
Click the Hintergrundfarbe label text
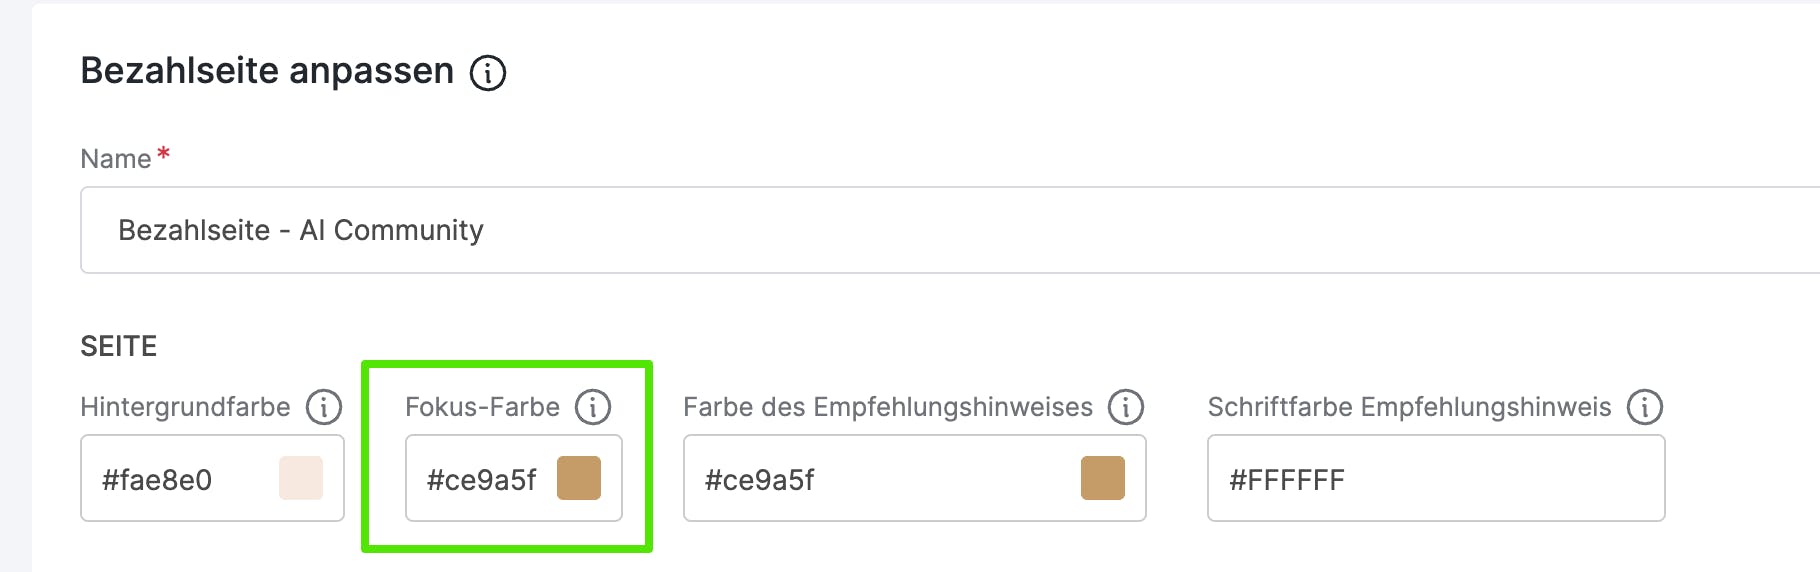(185, 407)
